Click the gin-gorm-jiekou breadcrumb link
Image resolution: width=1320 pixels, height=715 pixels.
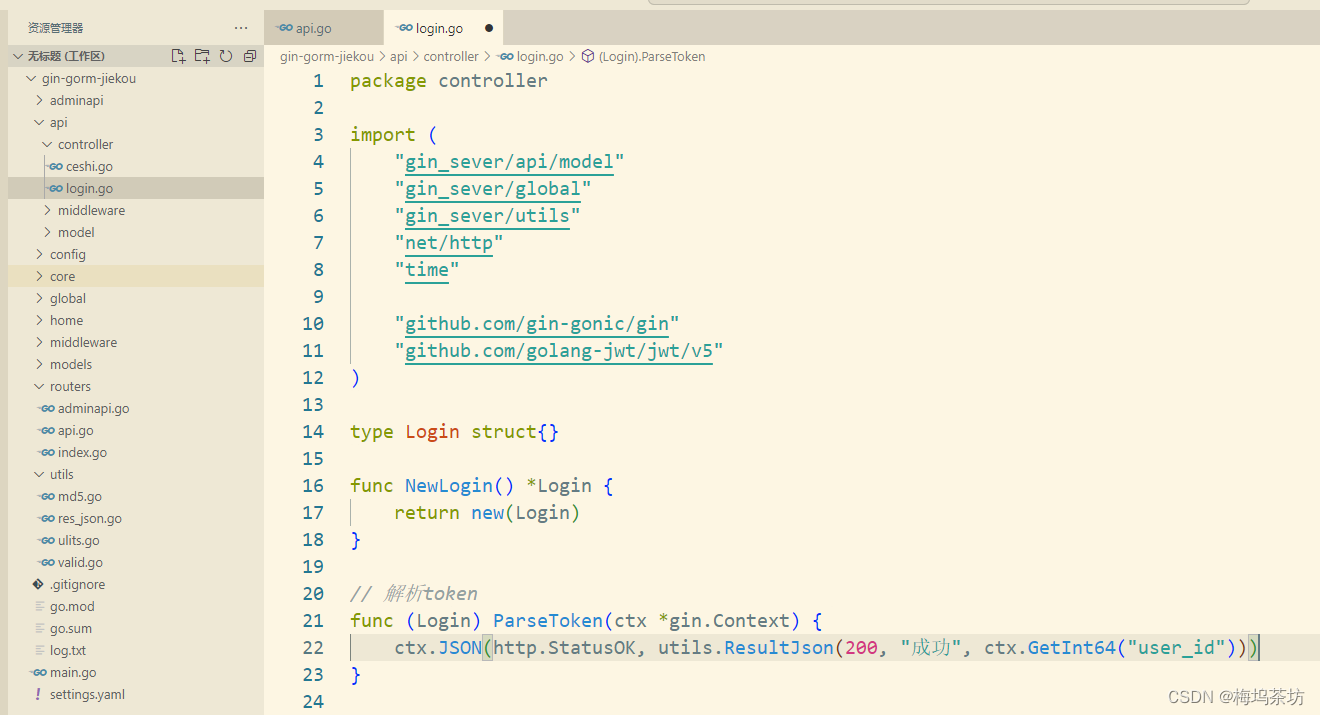coord(326,56)
